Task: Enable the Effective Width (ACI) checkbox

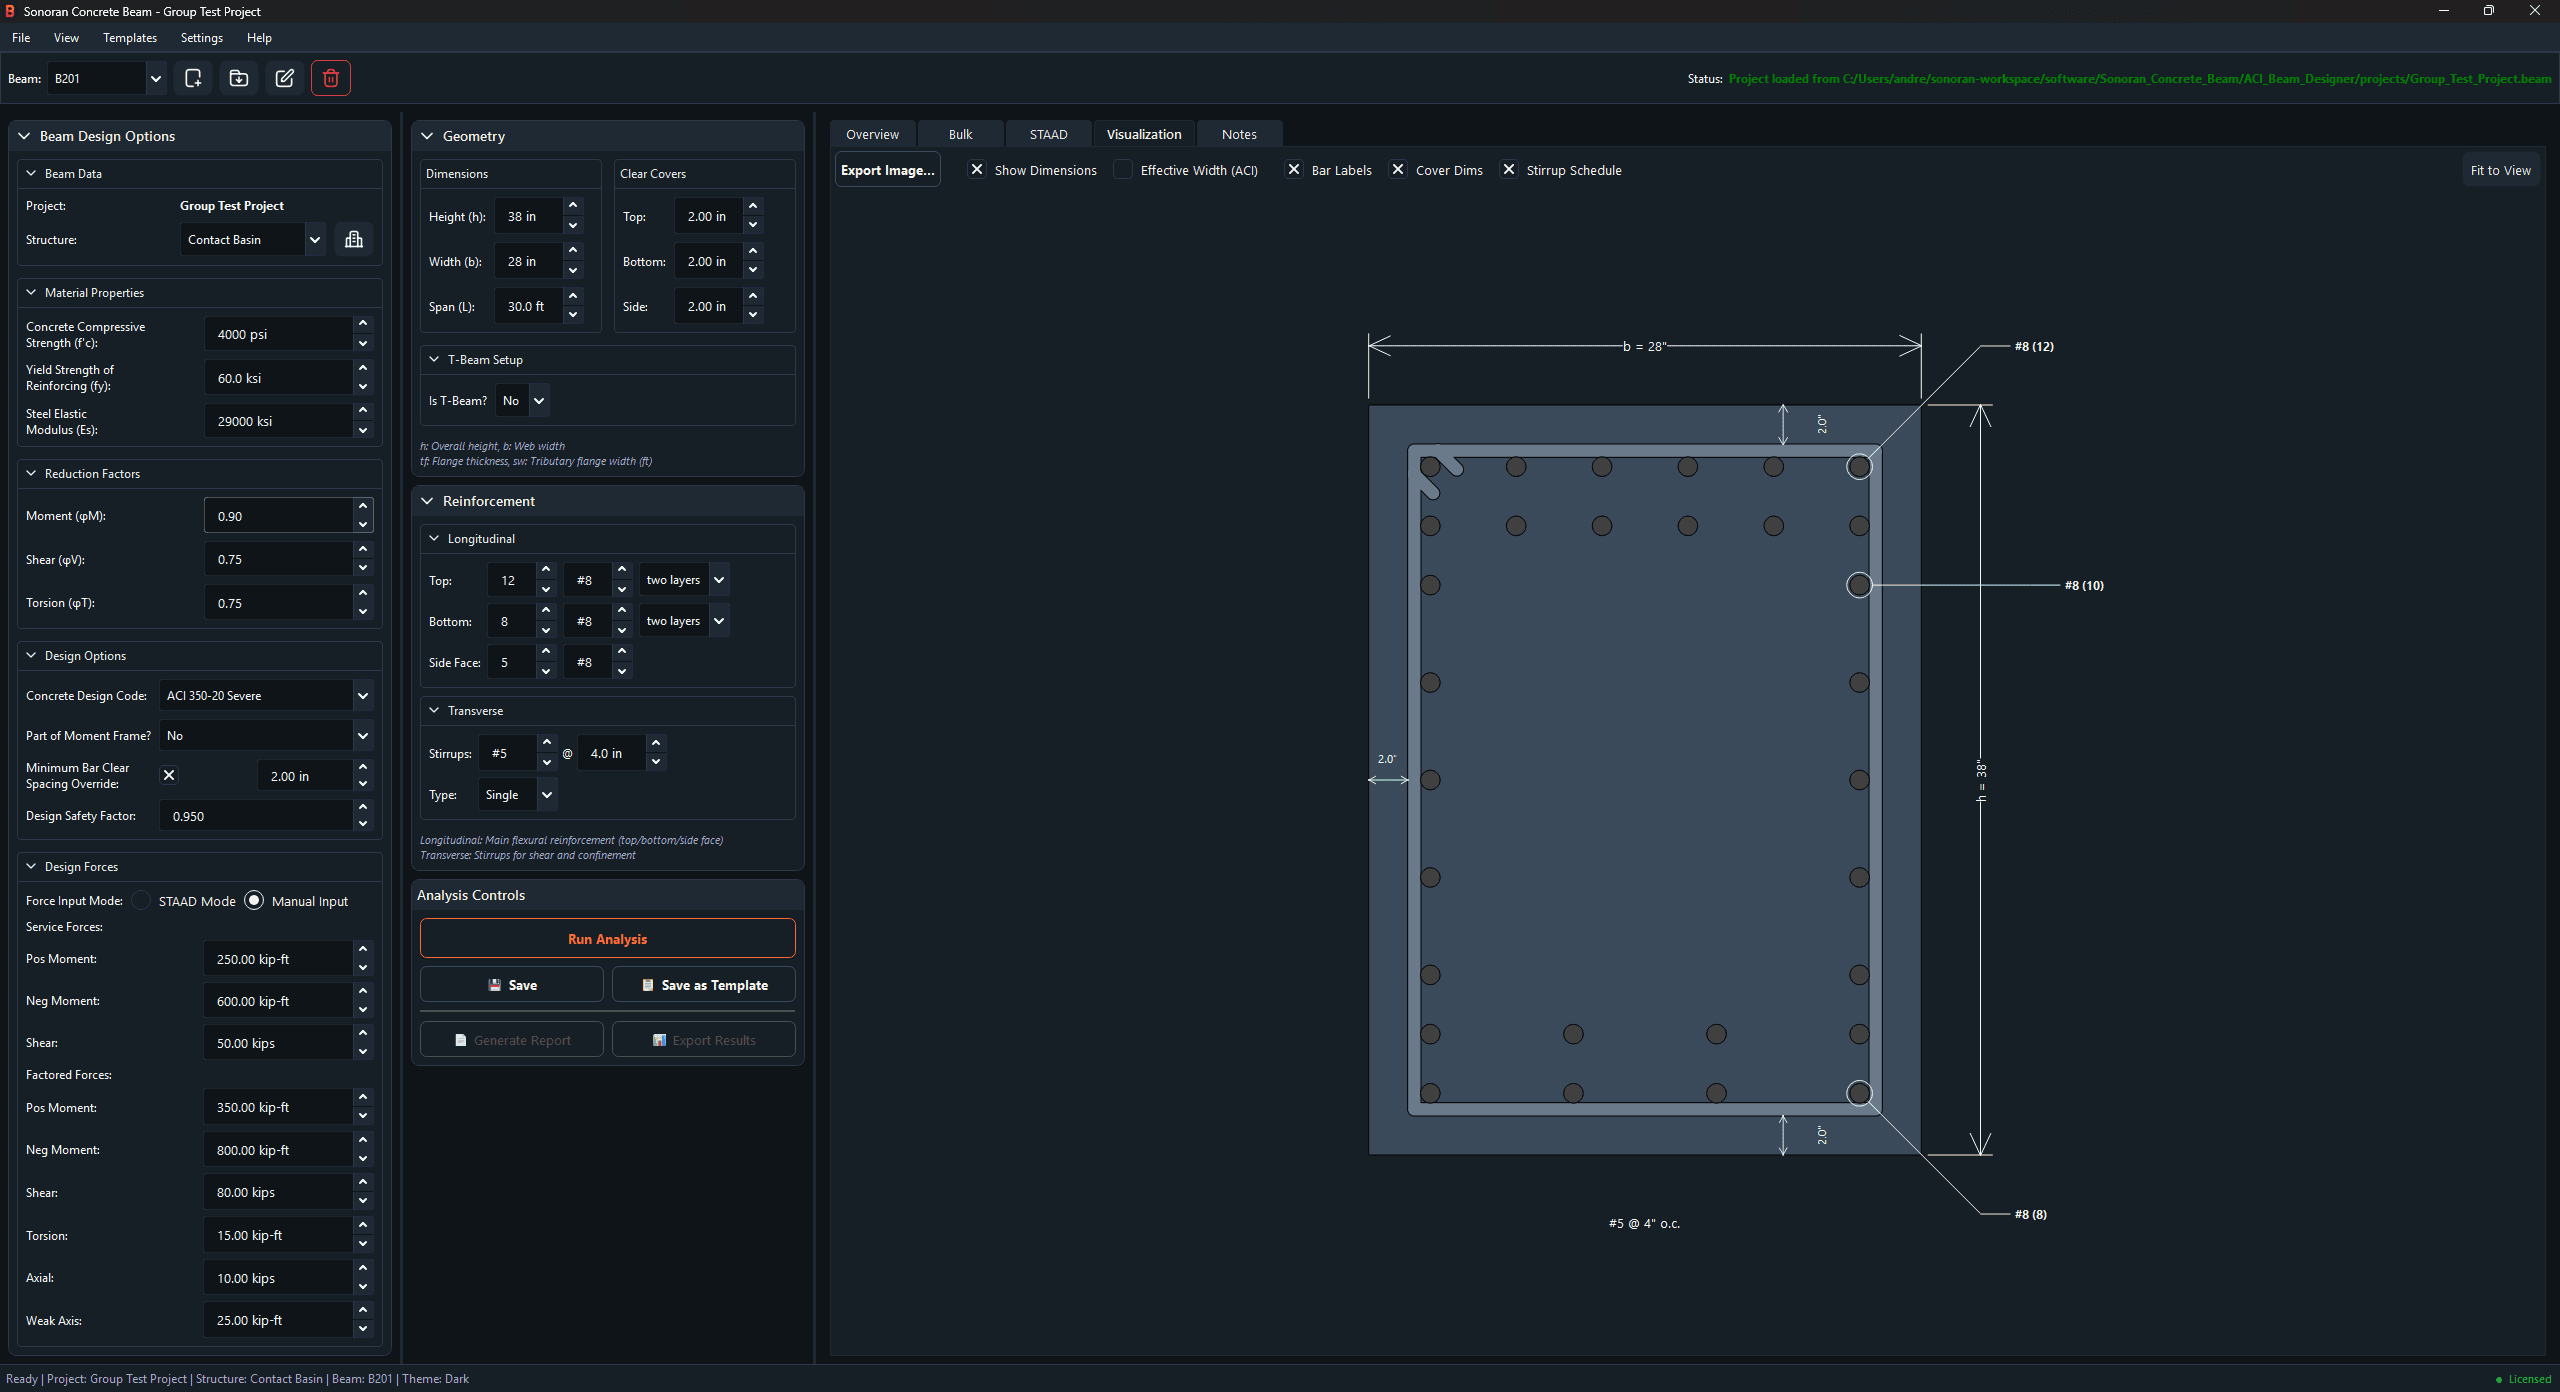Action: pos(1123,170)
